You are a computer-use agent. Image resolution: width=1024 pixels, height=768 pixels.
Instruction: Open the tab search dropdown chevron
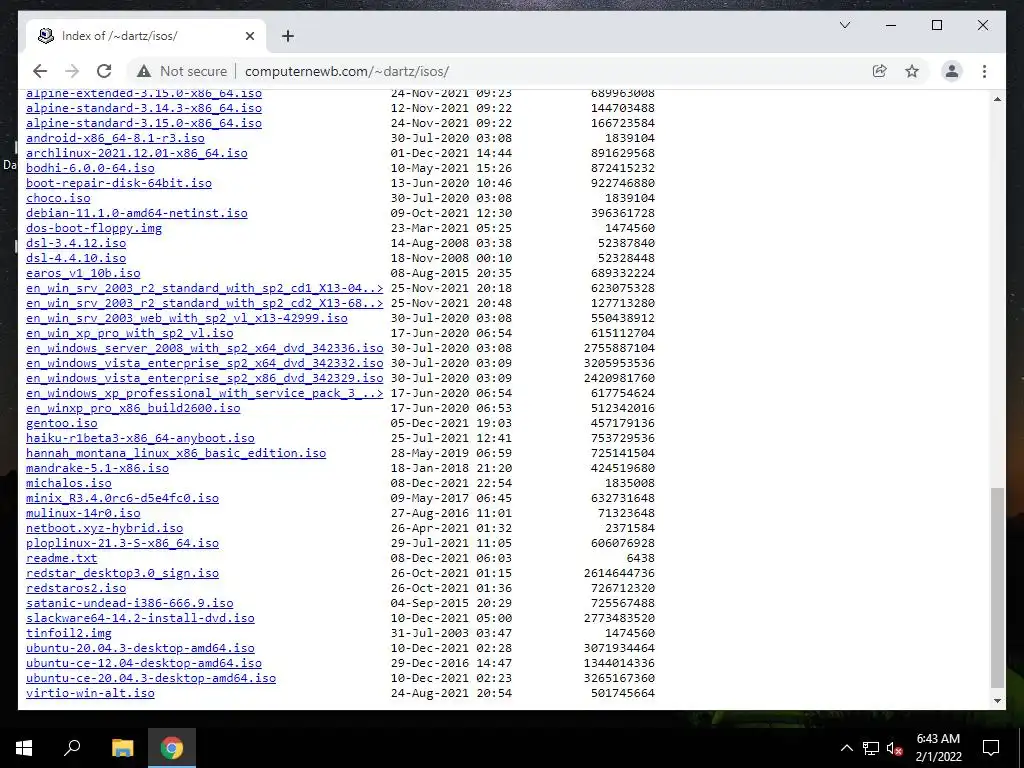pyautogui.click(x=844, y=25)
